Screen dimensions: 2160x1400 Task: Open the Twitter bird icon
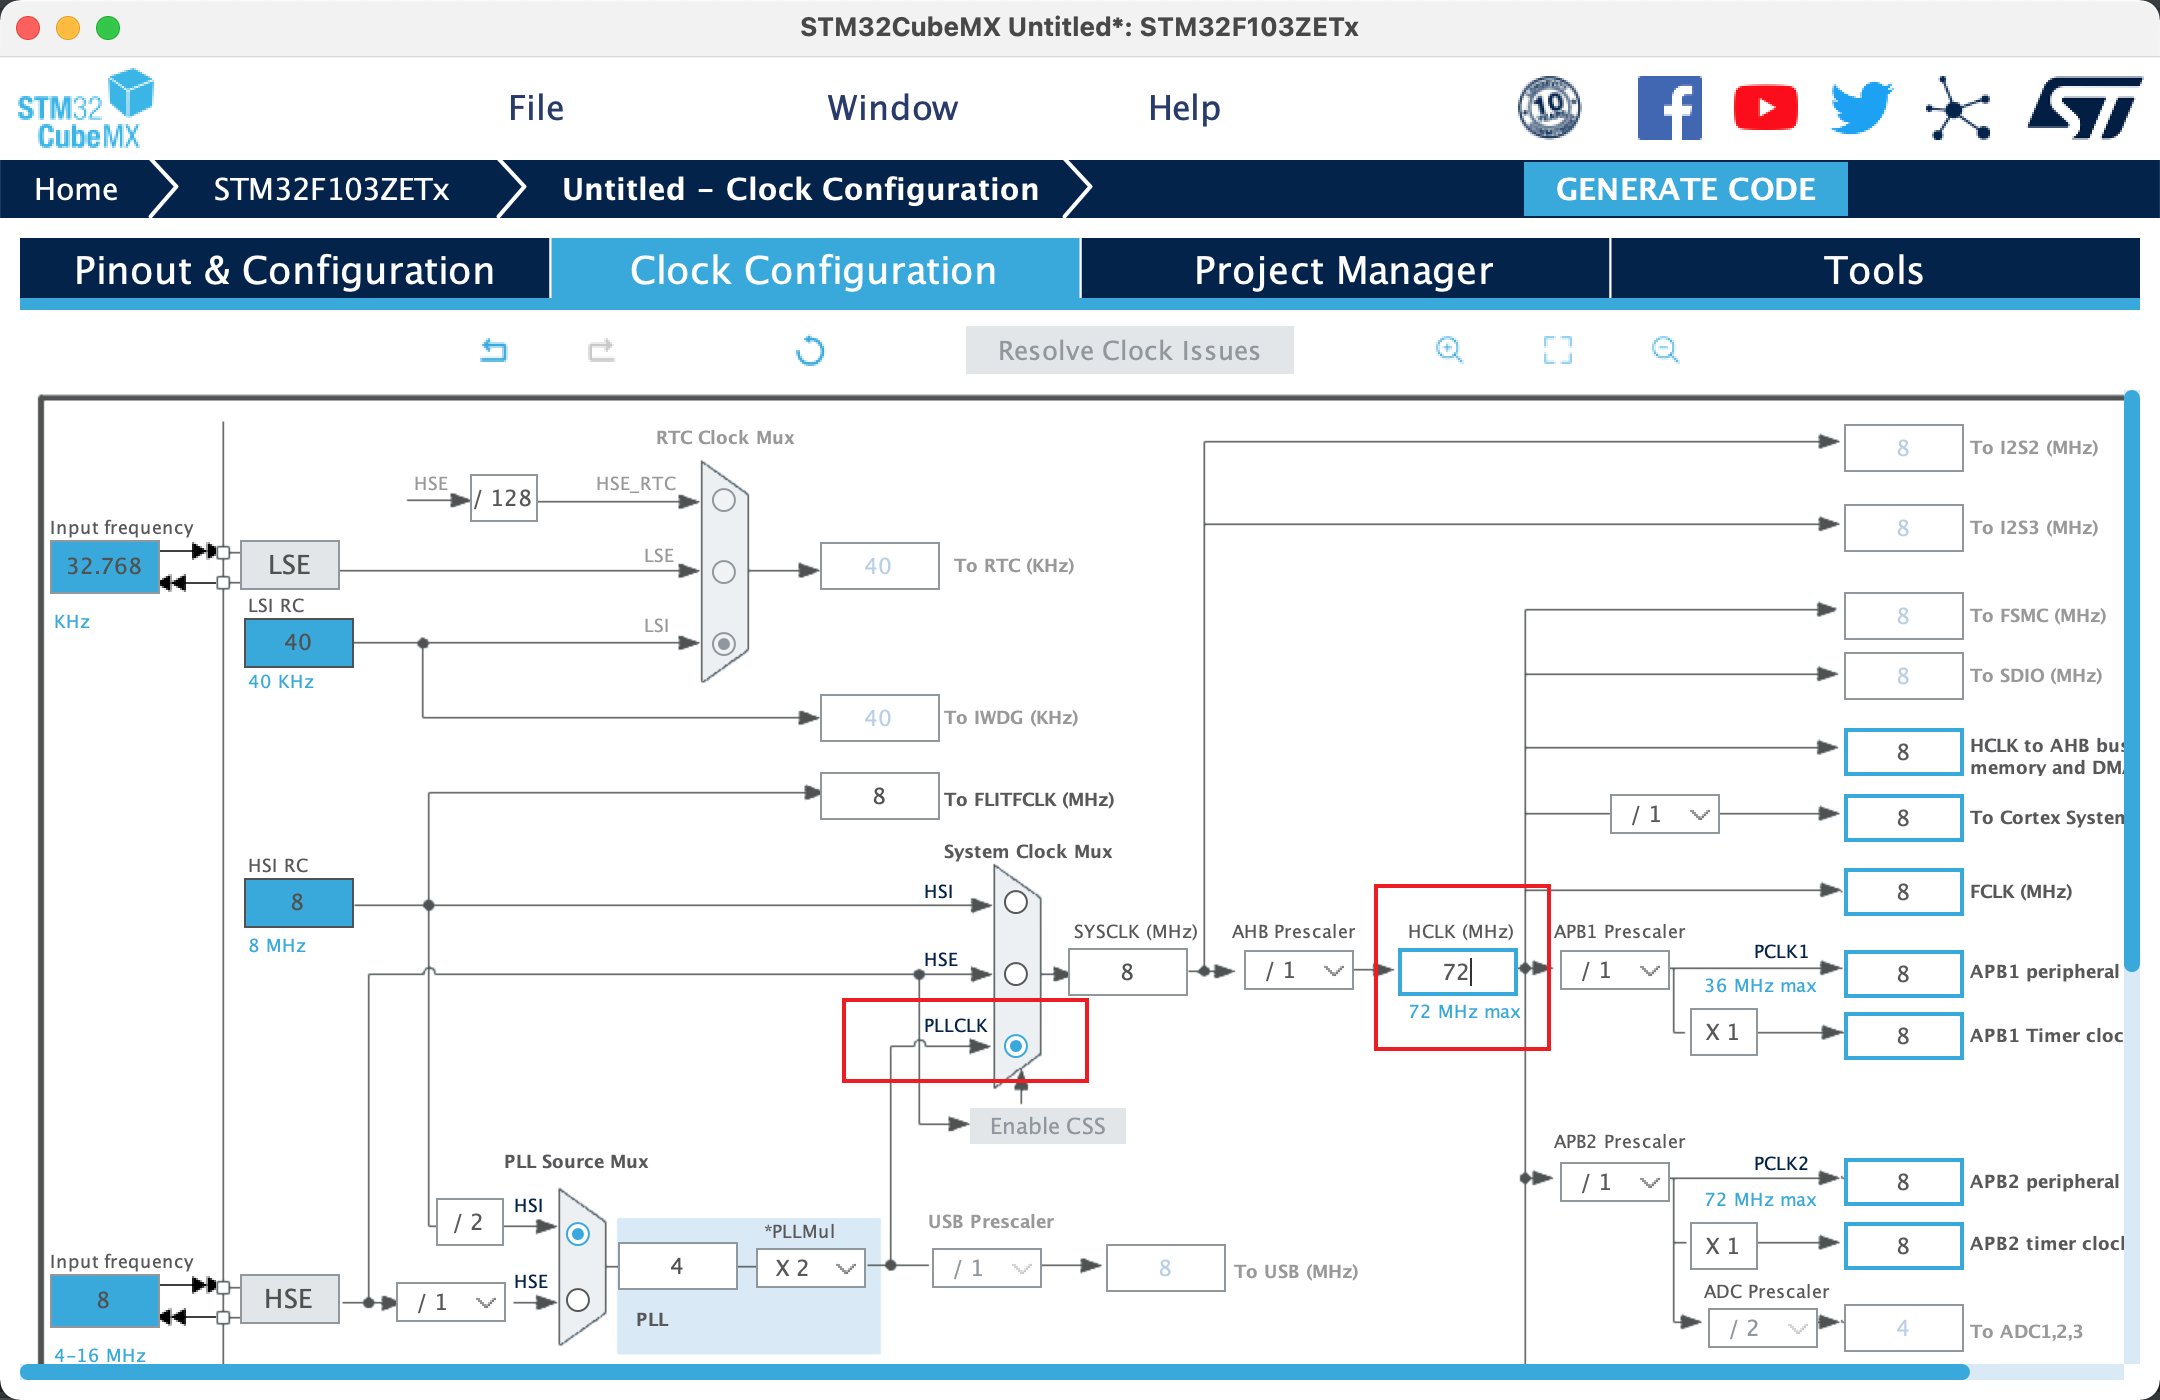pyautogui.click(x=1861, y=108)
